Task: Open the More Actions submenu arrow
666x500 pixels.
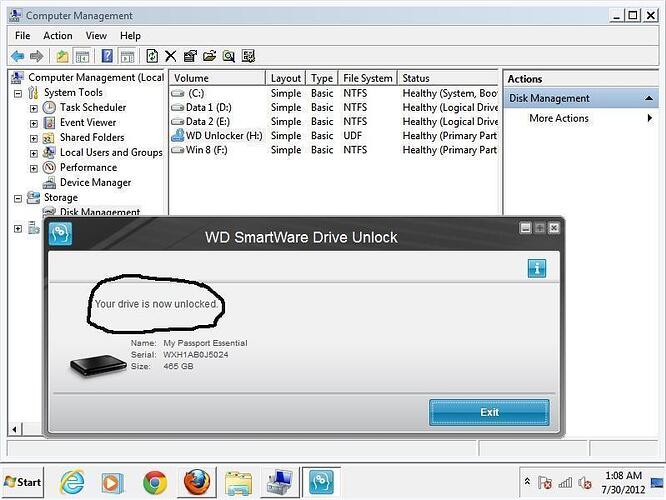Action: (x=649, y=118)
